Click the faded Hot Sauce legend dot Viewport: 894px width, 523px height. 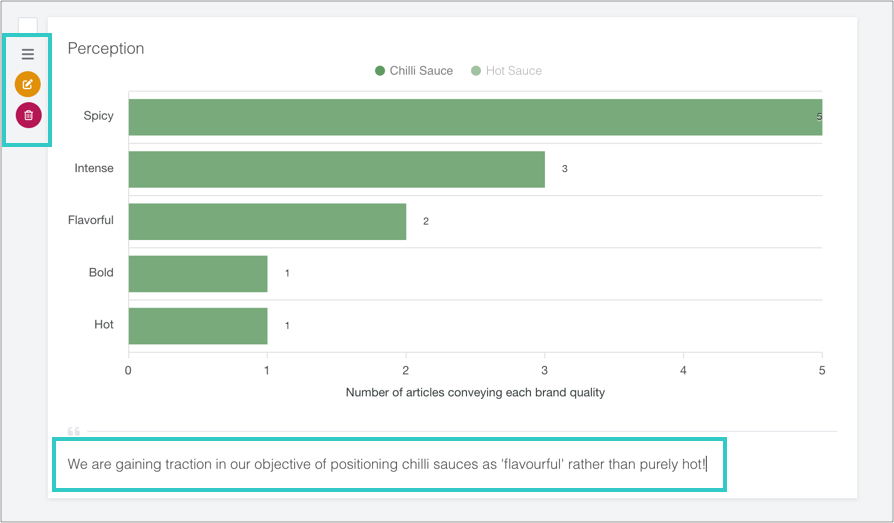click(476, 71)
